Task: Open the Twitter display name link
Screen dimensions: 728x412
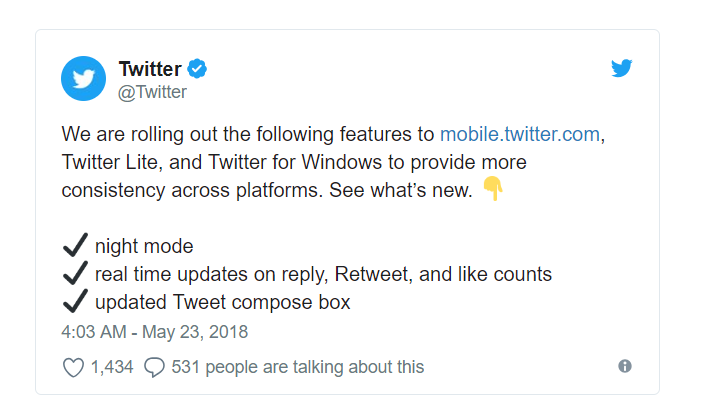Action: 150,69
